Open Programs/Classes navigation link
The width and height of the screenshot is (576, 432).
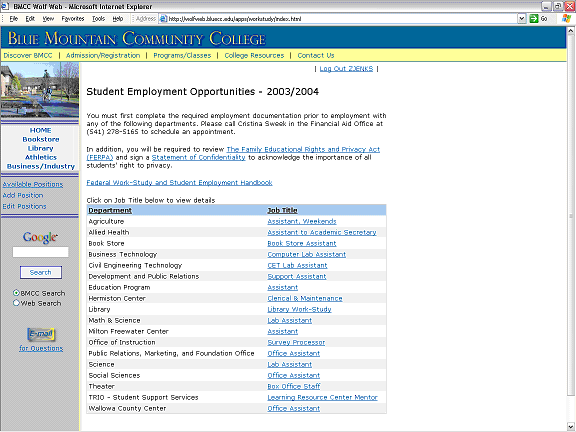click(182, 55)
